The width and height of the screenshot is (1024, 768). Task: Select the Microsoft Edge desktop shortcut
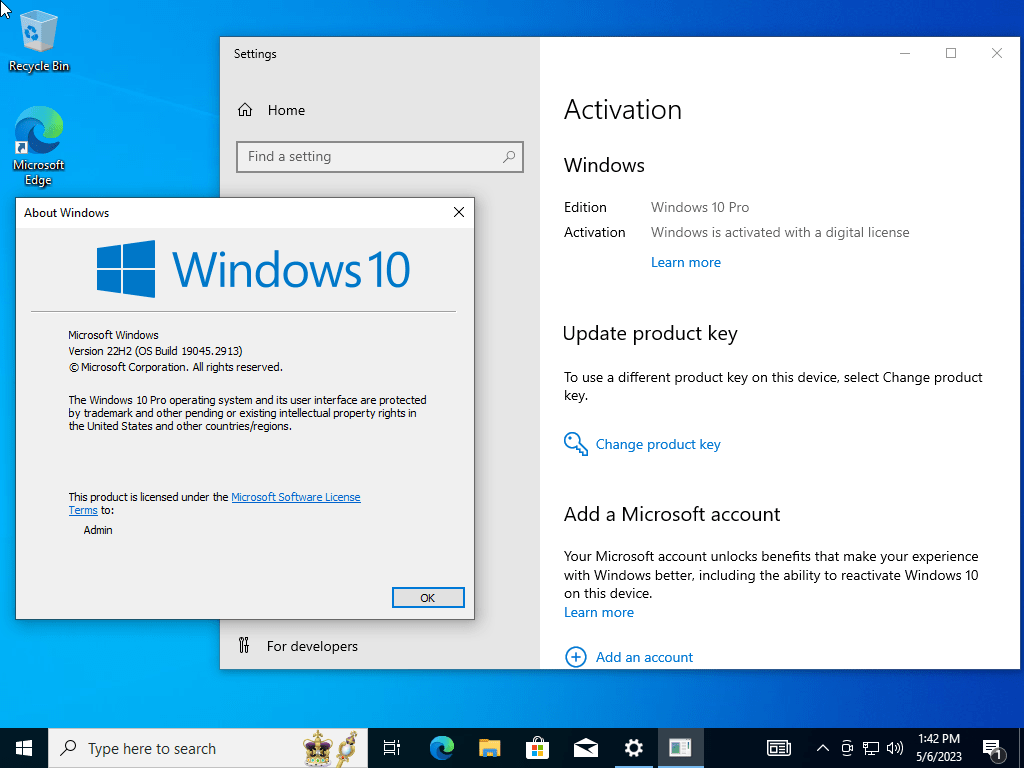(x=39, y=146)
